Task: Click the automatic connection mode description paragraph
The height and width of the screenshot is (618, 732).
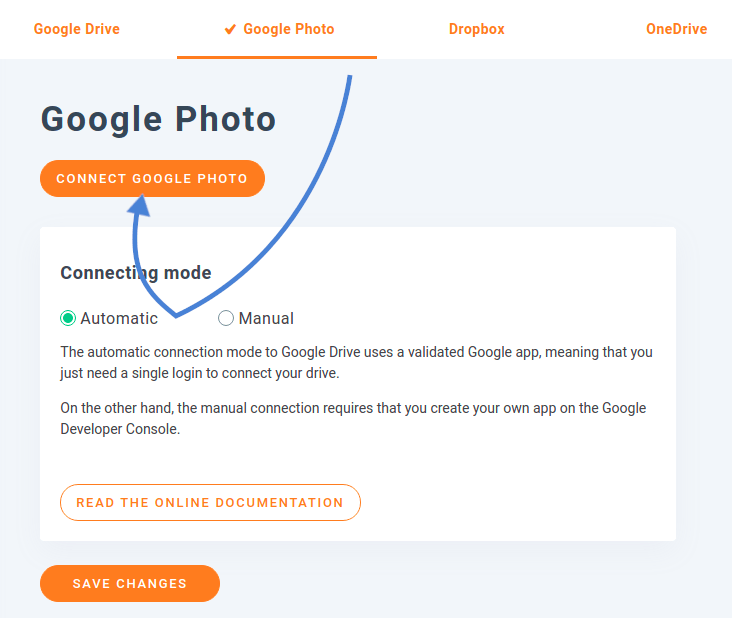Action: [x=356, y=363]
